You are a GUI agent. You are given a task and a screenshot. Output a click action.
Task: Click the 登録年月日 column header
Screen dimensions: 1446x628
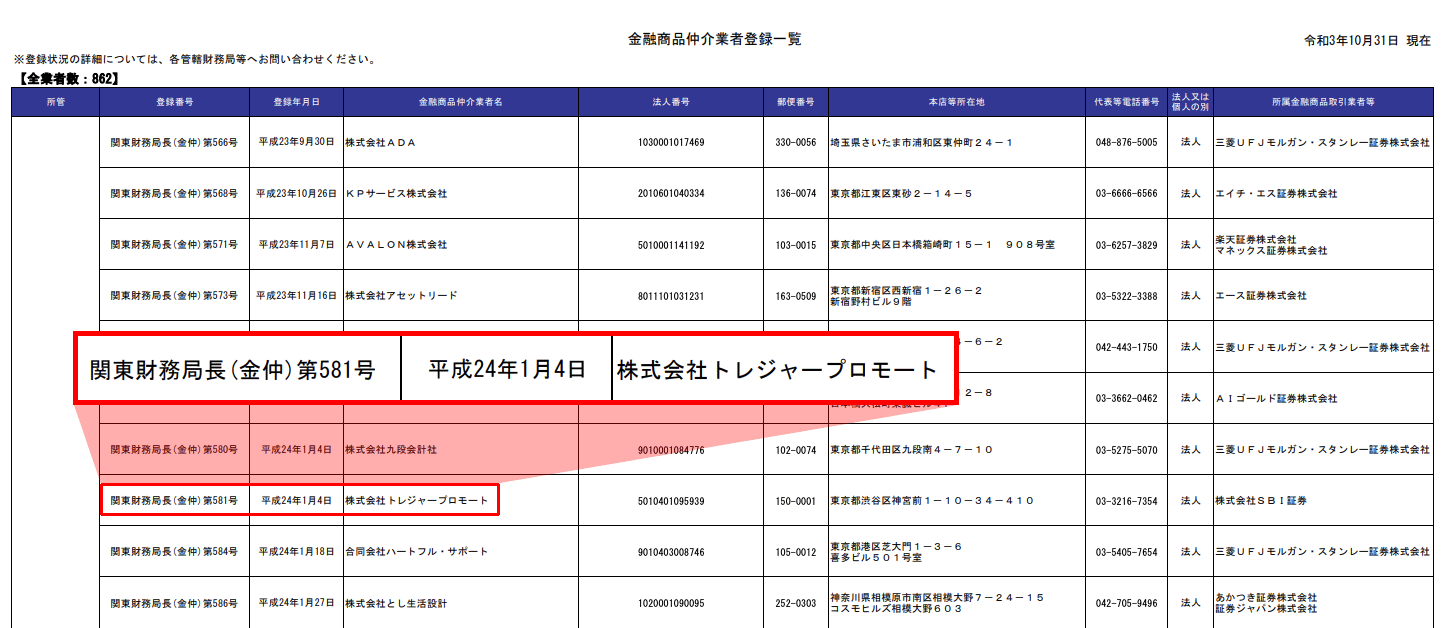click(x=296, y=102)
